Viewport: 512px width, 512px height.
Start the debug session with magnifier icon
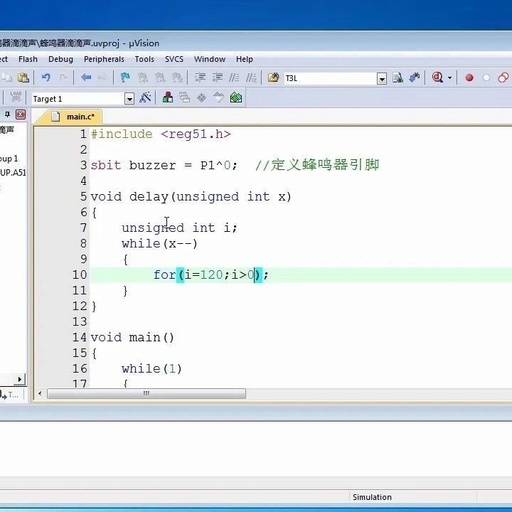tap(437, 78)
